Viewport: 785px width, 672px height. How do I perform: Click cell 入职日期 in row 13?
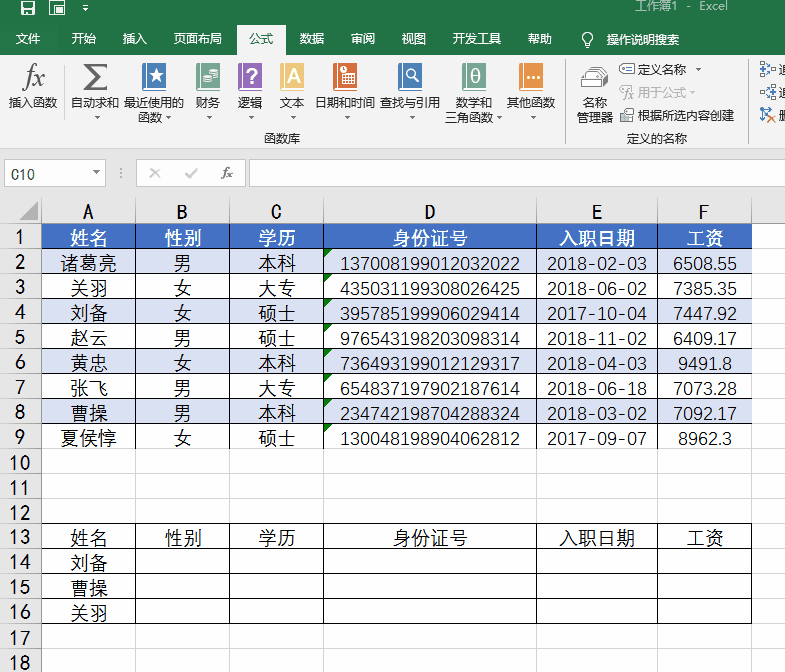click(597, 537)
